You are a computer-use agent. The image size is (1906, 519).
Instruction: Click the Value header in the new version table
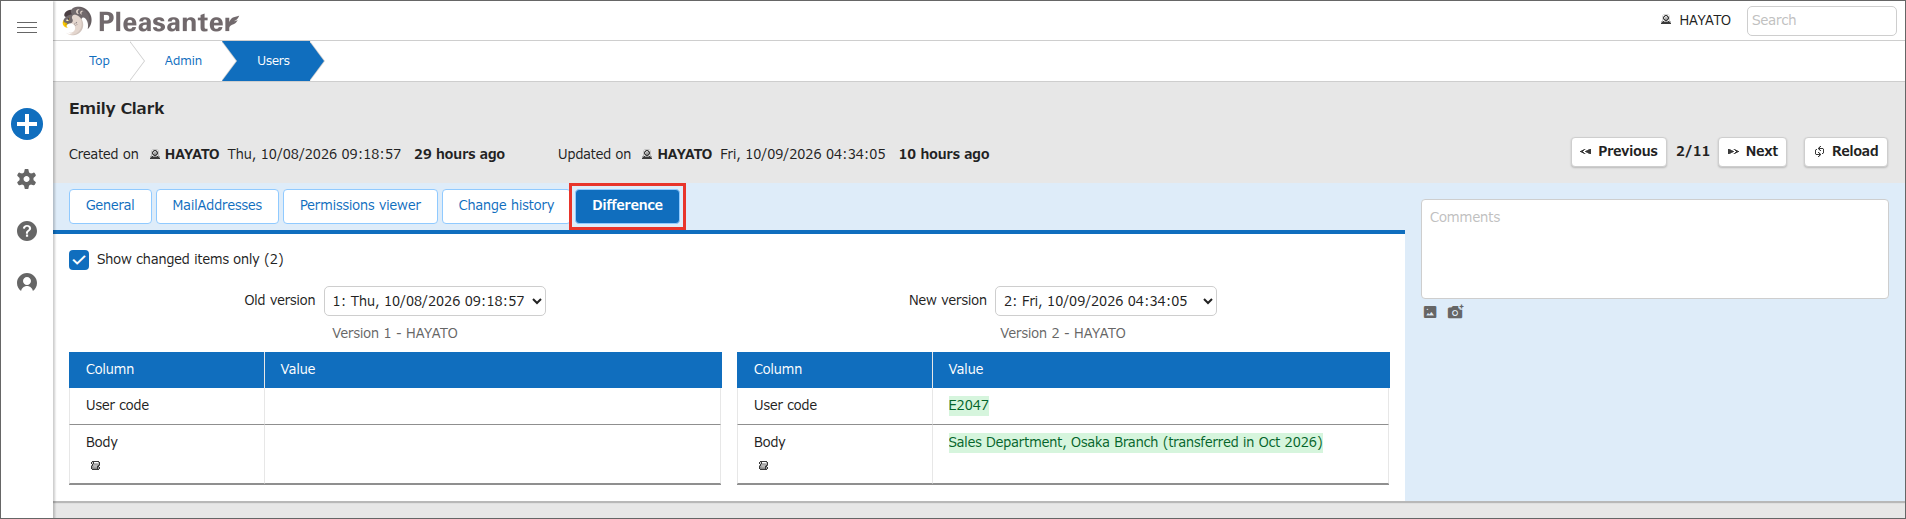pyautogui.click(x=1161, y=370)
